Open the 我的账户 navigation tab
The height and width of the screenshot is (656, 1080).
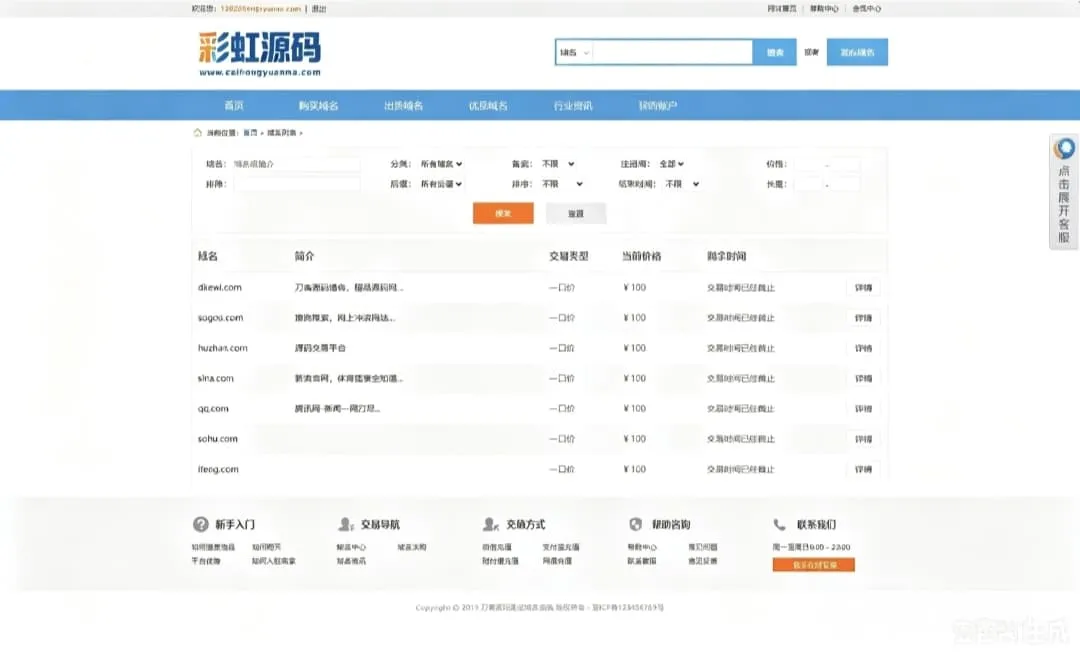tap(658, 105)
